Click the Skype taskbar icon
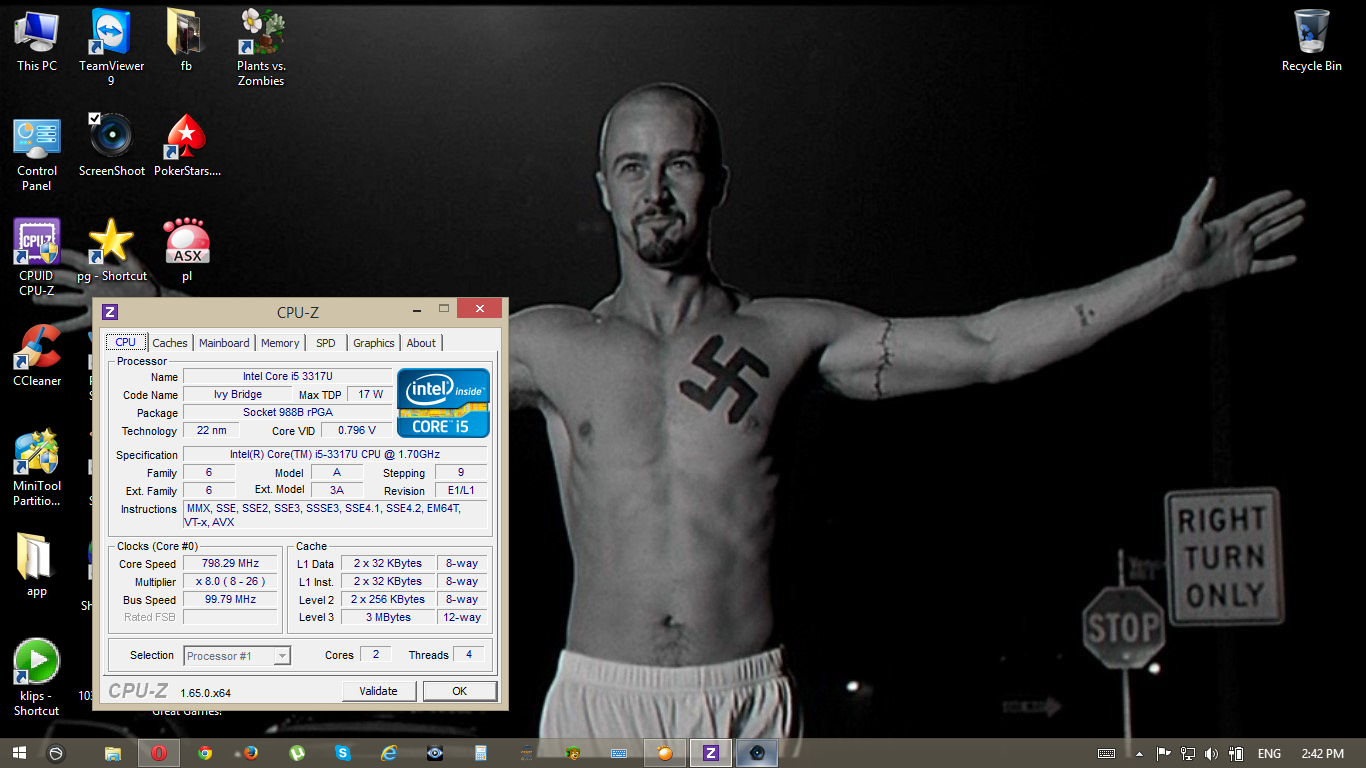The height and width of the screenshot is (768, 1366). click(x=343, y=753)
